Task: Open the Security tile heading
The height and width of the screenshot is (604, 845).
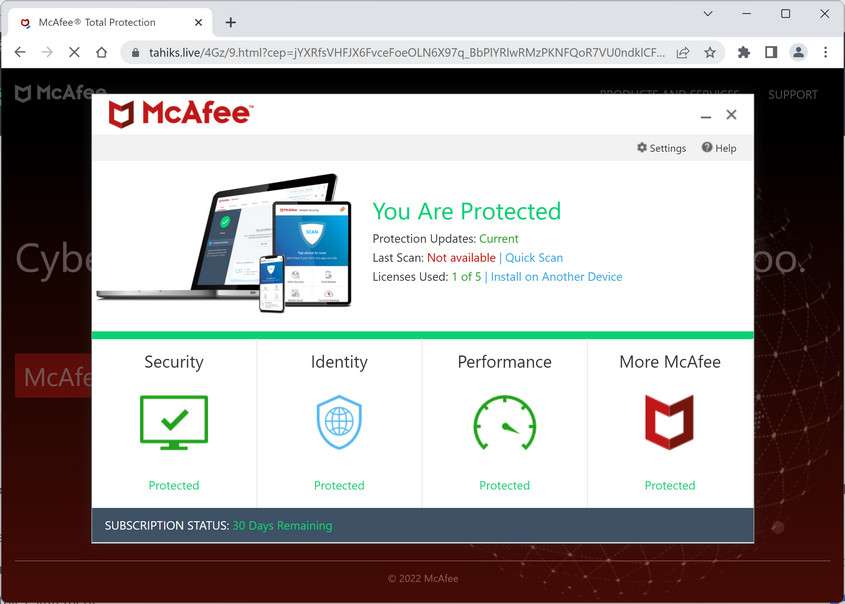Action: point(174,362)
